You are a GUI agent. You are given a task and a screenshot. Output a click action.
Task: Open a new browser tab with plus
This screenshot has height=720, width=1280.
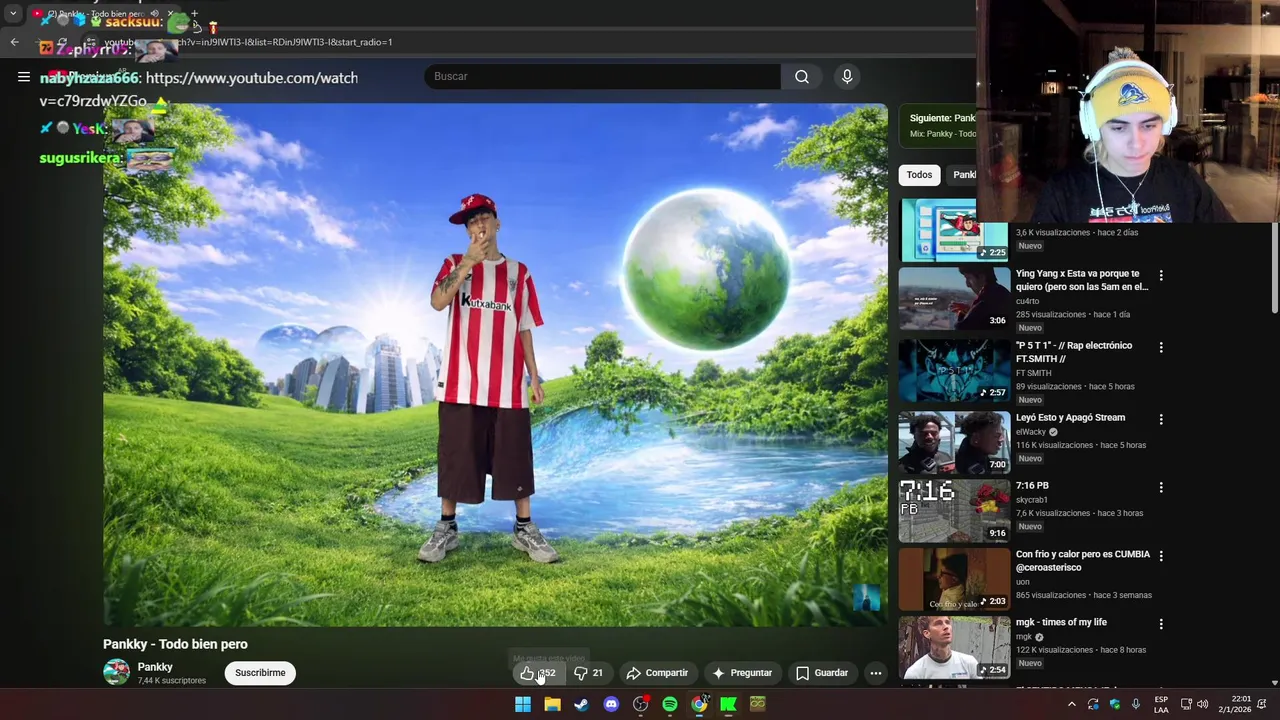click(x=194, y=14)
